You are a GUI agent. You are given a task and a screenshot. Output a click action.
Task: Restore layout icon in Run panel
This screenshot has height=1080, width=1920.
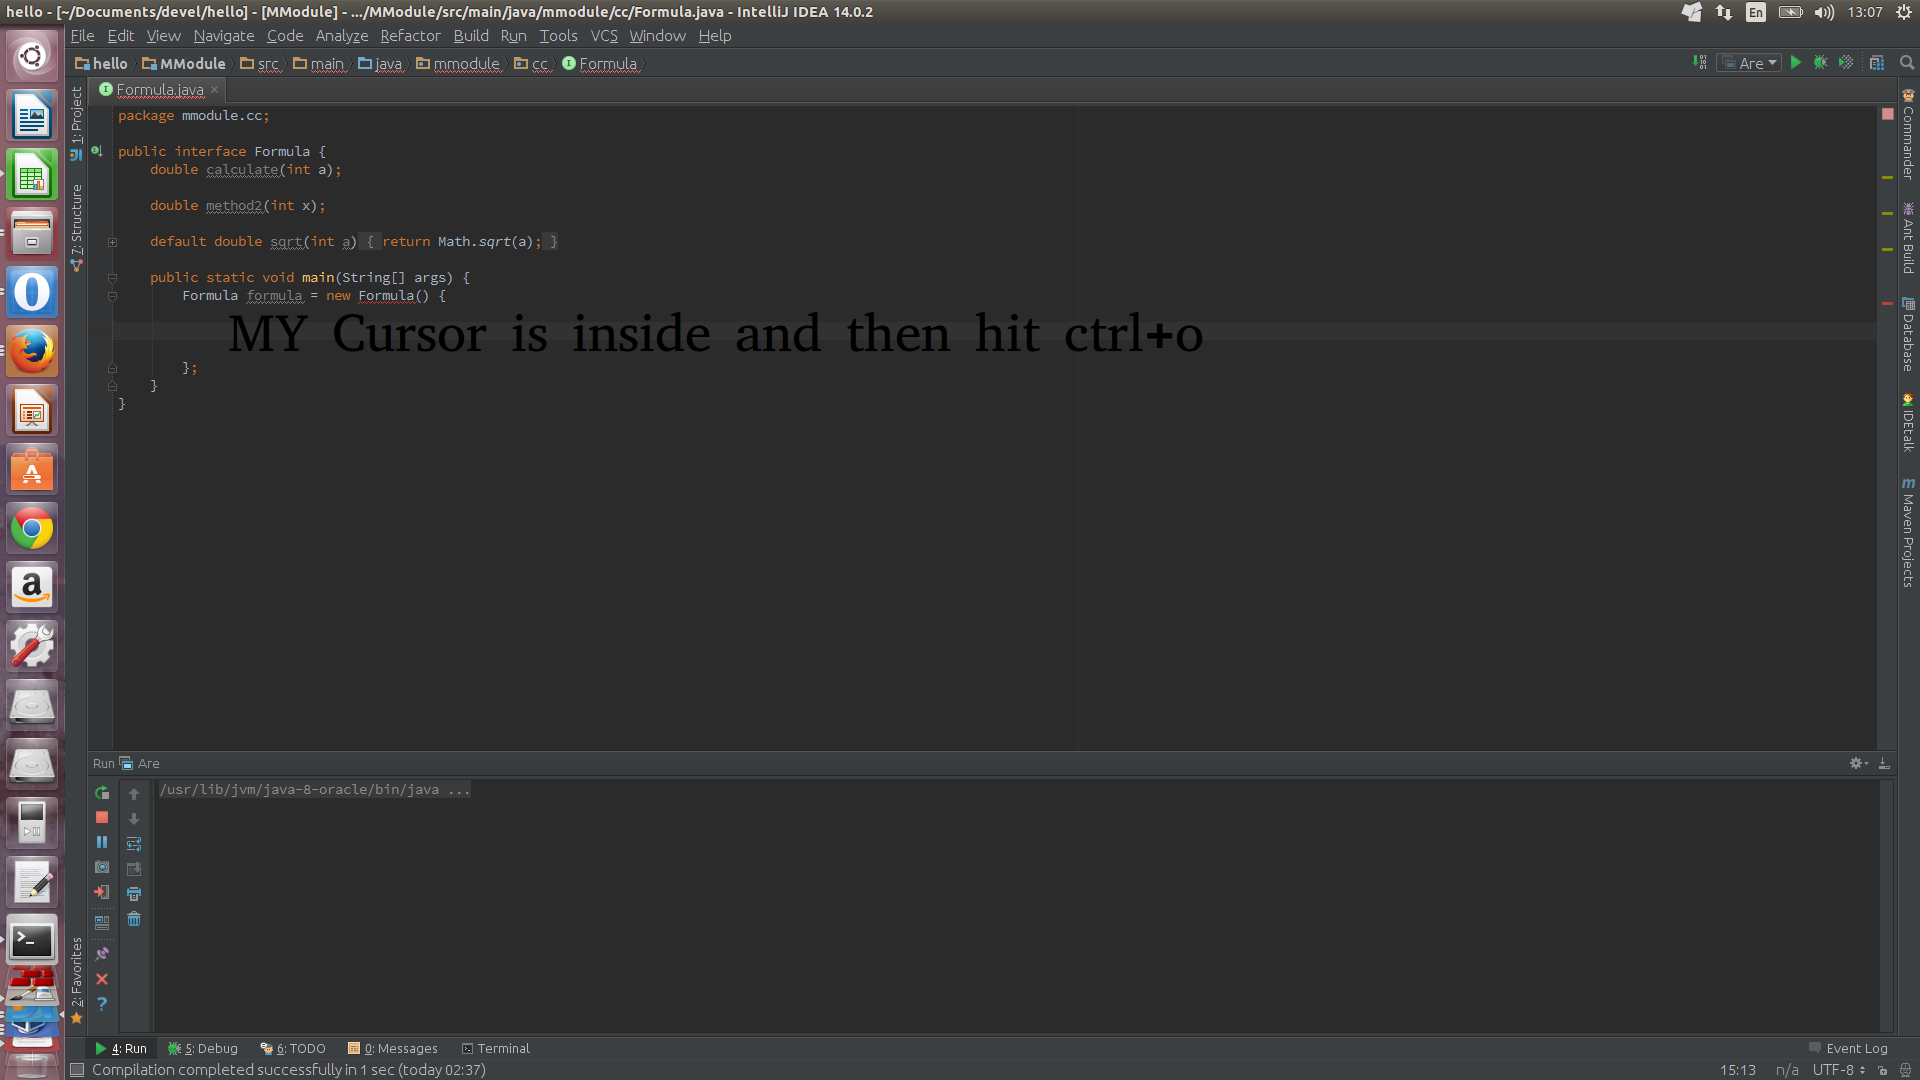point(102,923)
